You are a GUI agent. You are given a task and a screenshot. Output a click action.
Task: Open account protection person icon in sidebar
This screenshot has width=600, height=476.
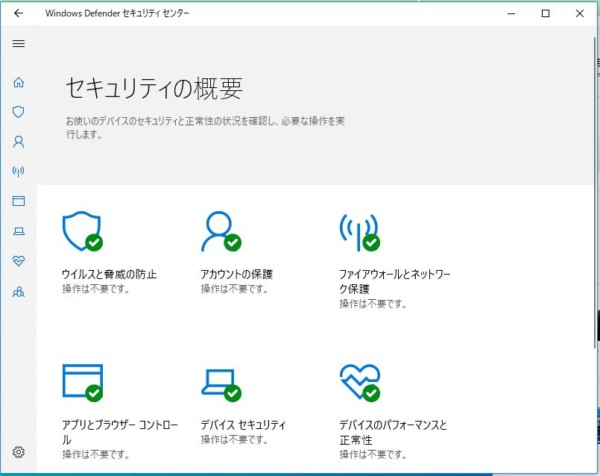18,142
